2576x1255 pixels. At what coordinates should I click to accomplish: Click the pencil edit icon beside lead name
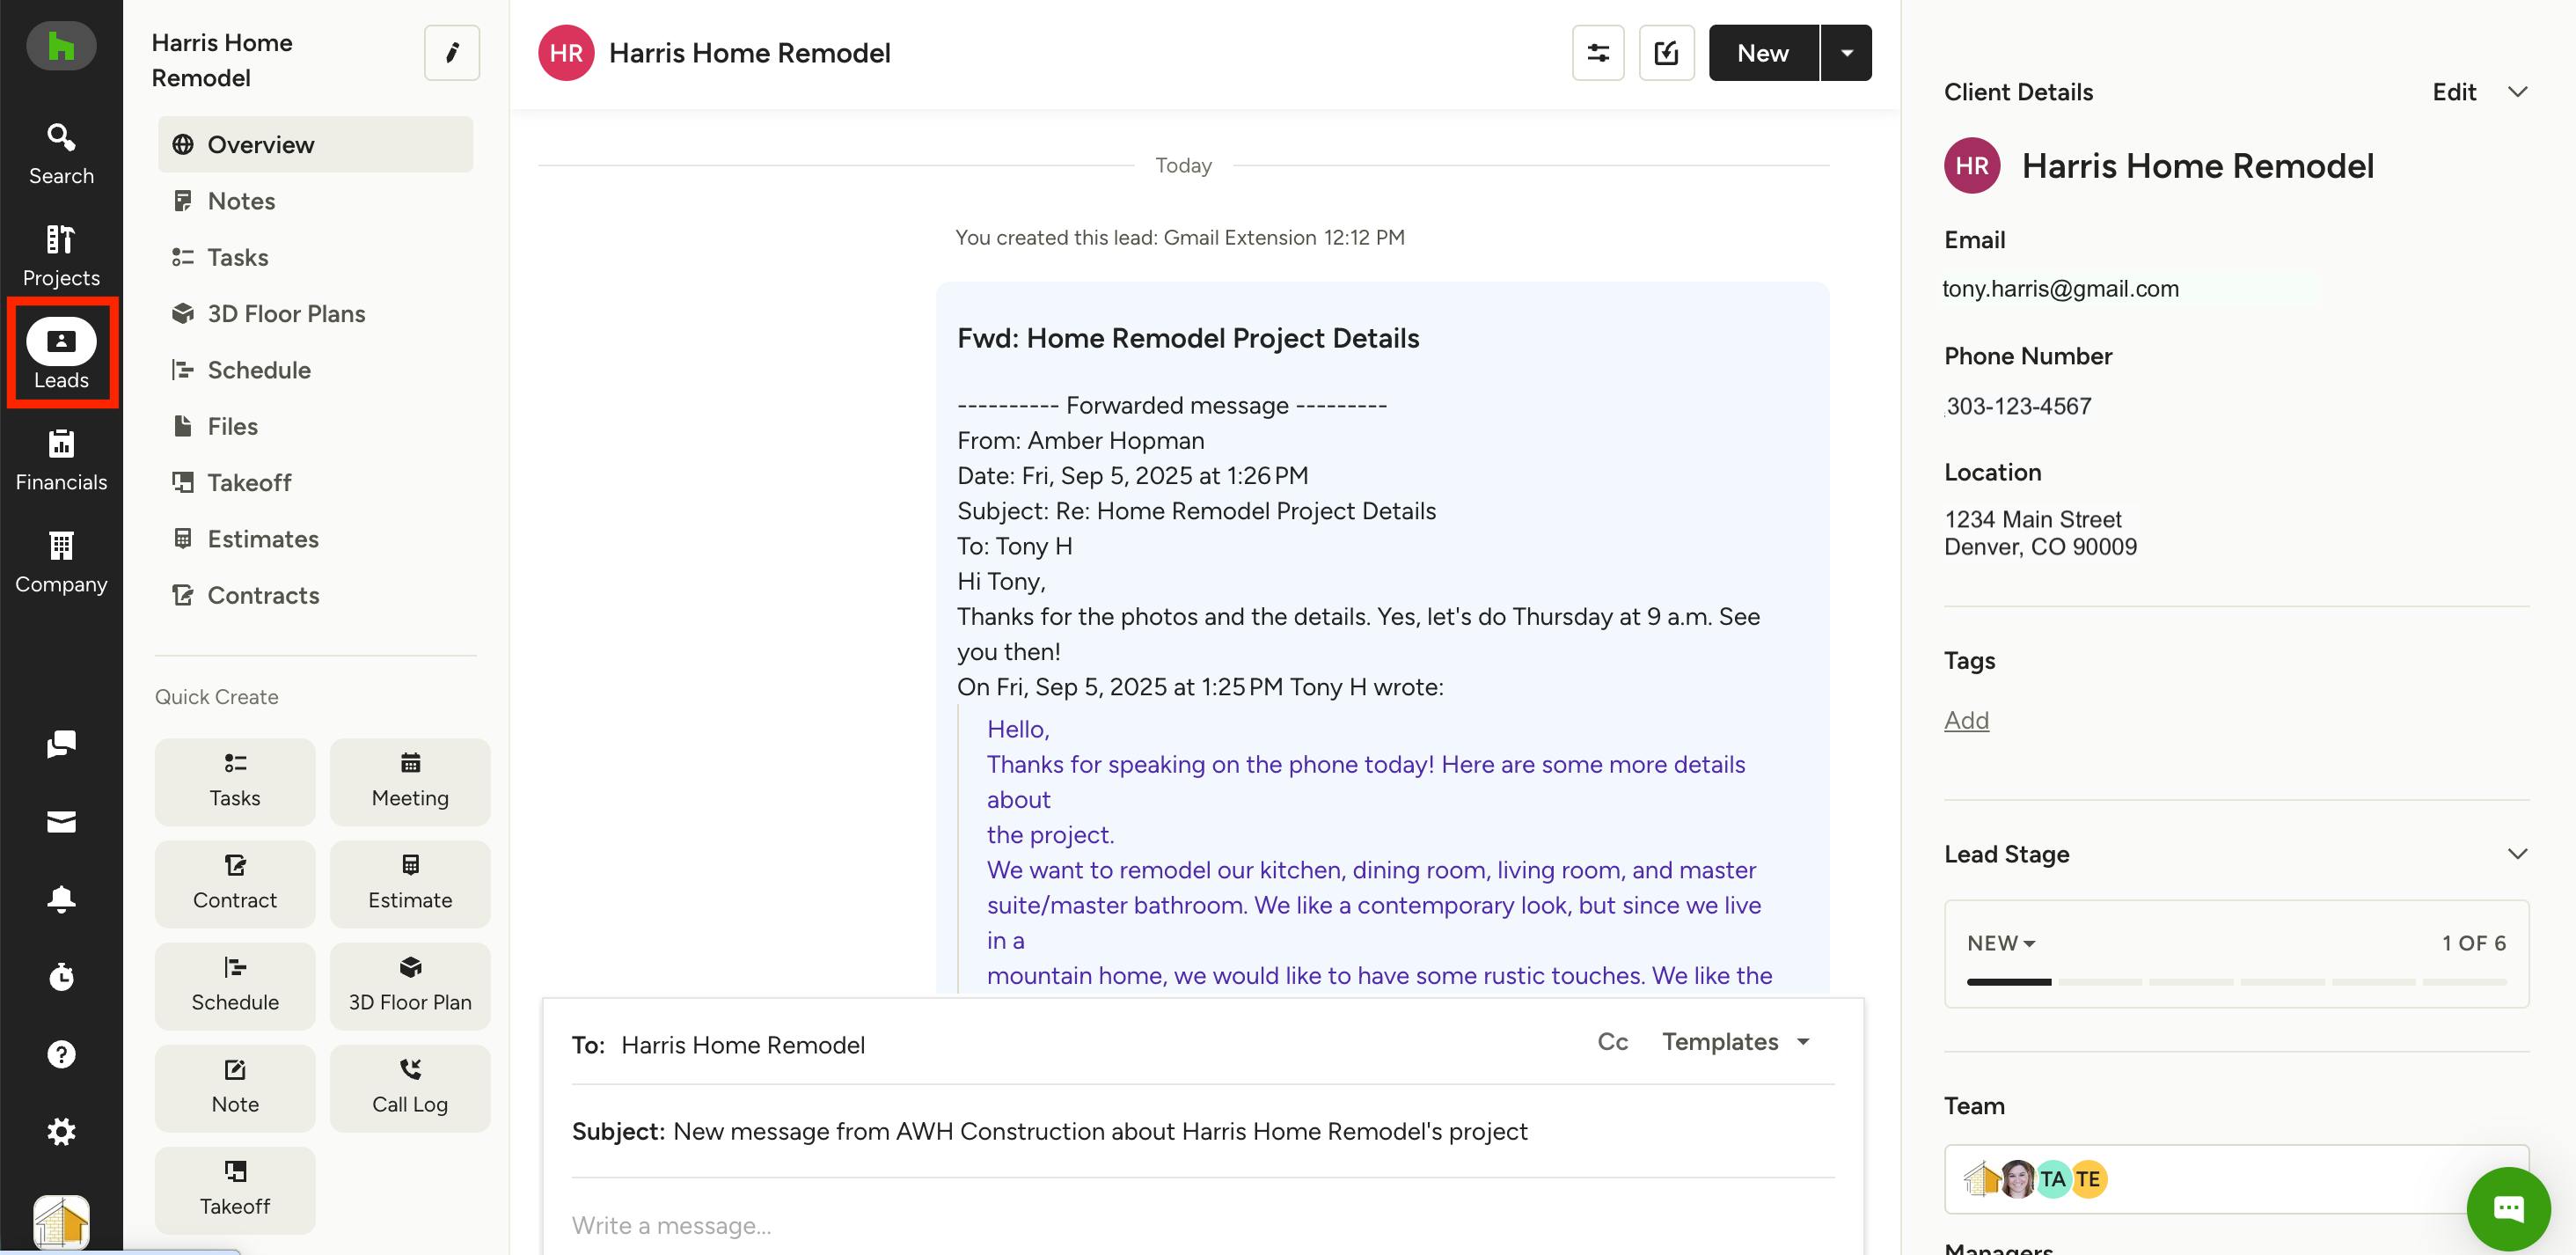(451, 53)
